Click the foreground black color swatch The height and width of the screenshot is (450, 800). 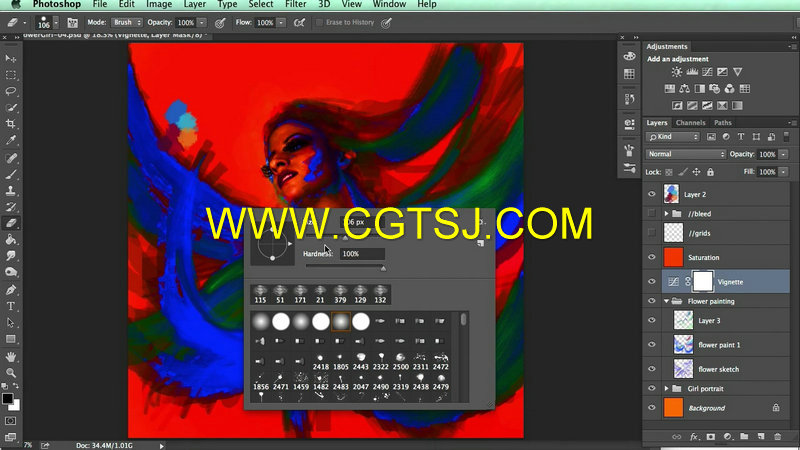pos(7,398)
